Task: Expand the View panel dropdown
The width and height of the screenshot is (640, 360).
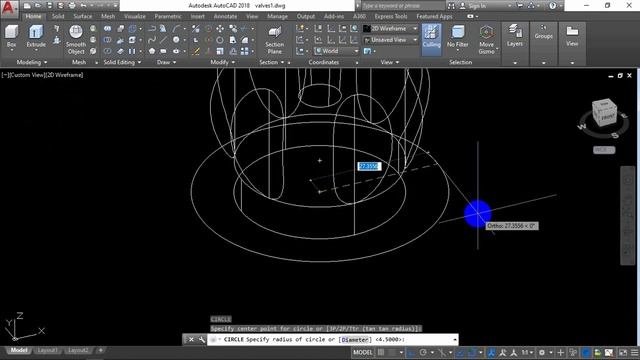Action: point(389,62)
